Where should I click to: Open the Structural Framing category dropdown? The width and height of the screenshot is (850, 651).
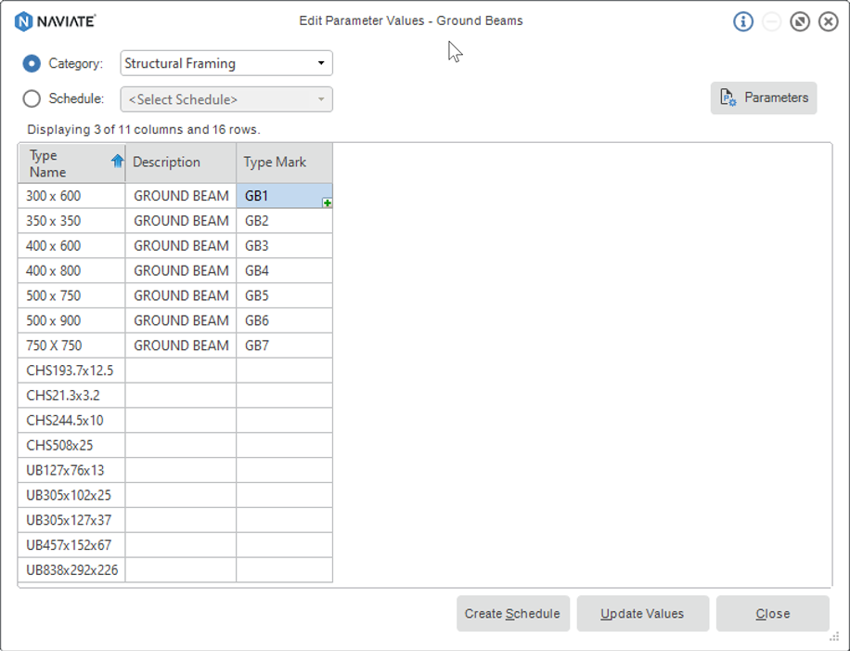226,63
